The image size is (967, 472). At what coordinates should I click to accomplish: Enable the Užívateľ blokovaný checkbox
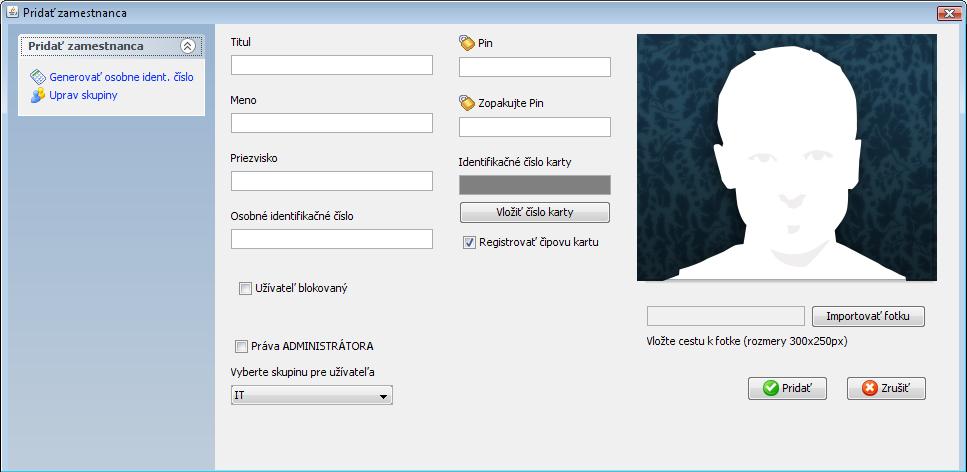pyautogui.click(x=245, y=288)
